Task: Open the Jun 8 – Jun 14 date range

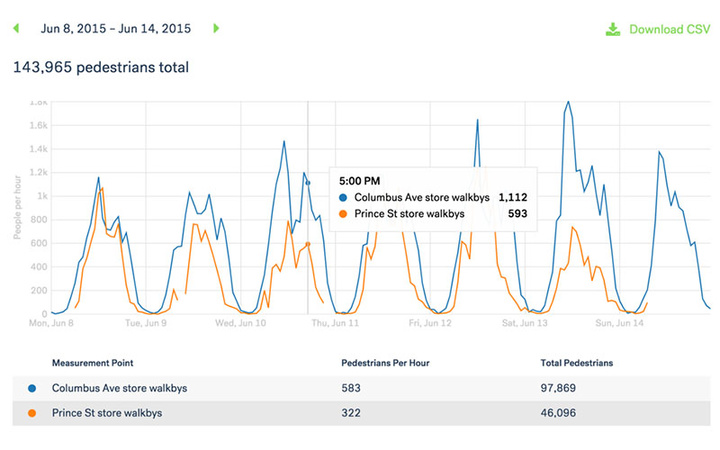Action: click(115, 29)
